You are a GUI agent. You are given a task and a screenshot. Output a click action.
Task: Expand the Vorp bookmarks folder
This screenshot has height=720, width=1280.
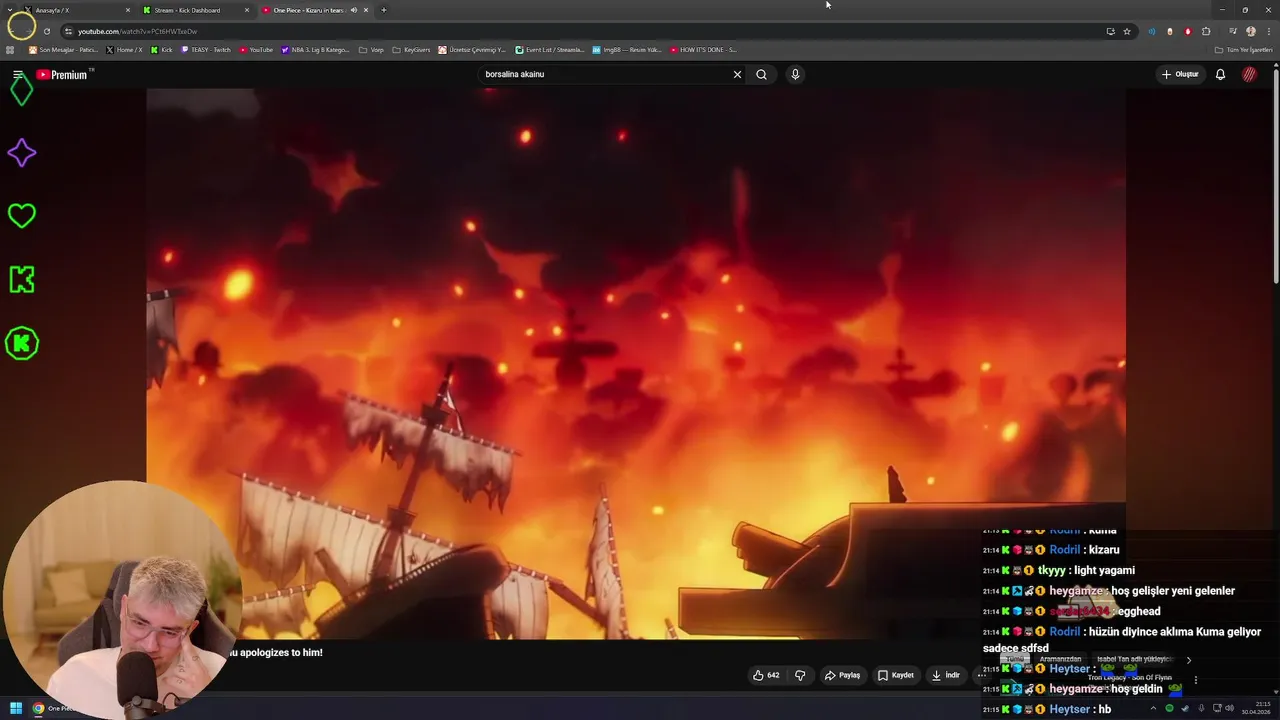371,49
